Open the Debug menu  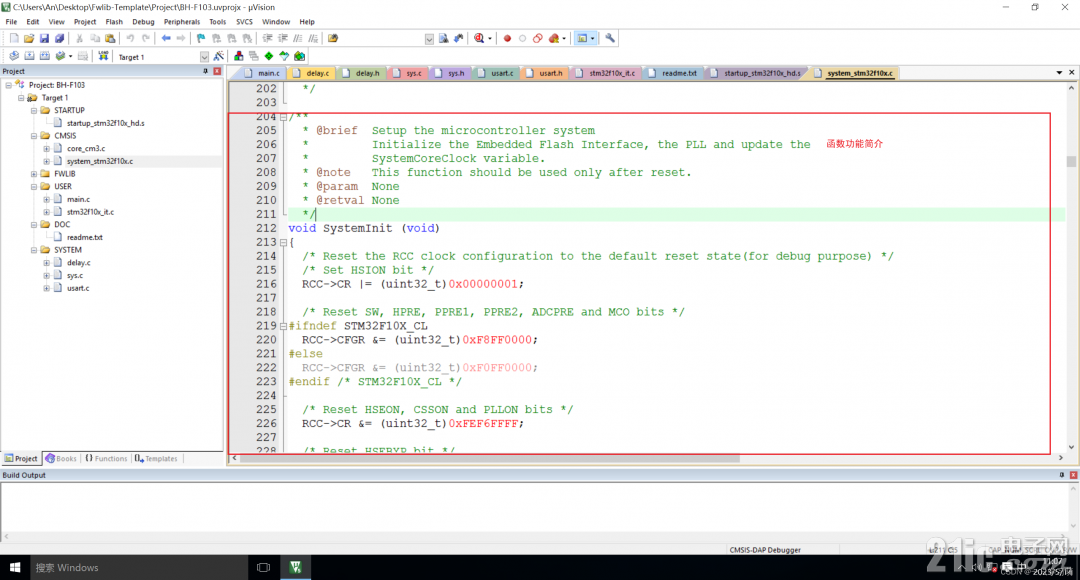tap(143, 22)
